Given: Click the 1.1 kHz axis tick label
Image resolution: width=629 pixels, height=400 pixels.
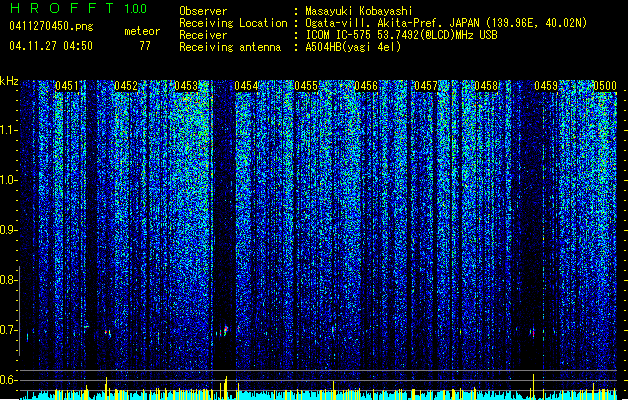Looking at the screenshot, I should (x=8, y=130).
